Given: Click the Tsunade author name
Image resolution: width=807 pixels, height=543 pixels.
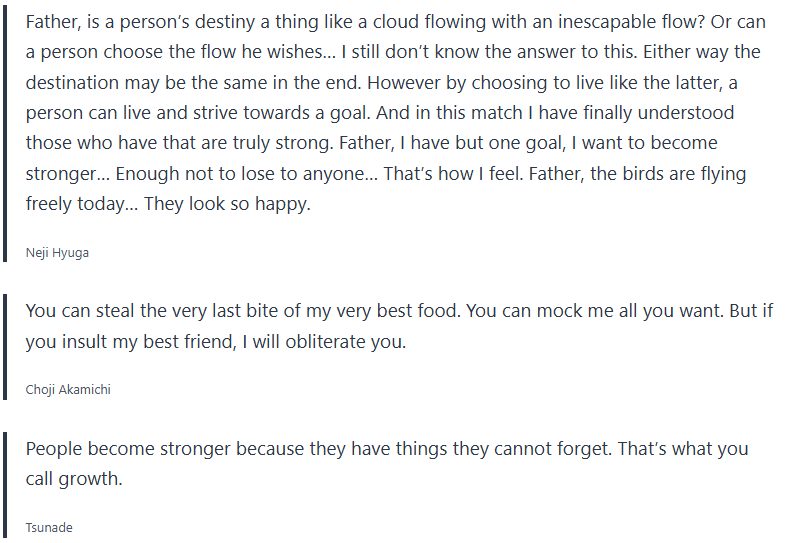Looking at the screenshot, I should 49,527.
